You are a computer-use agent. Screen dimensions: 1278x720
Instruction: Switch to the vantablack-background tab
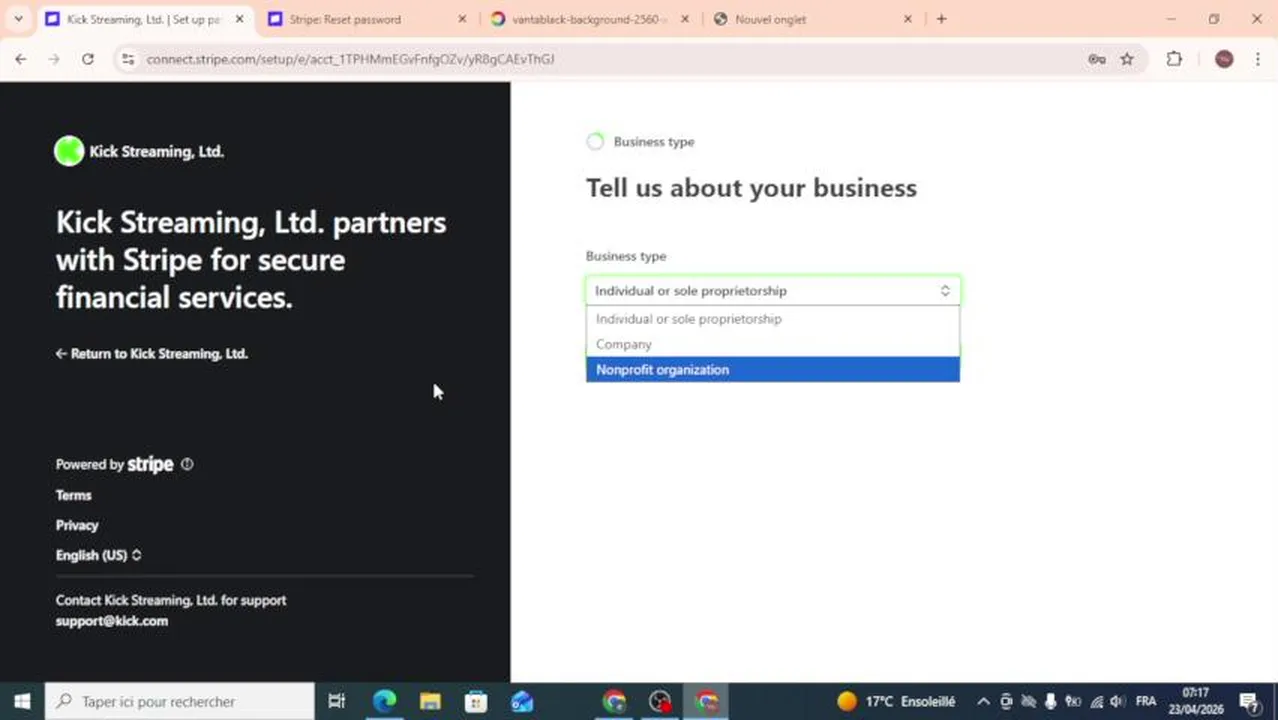point(588,19)
